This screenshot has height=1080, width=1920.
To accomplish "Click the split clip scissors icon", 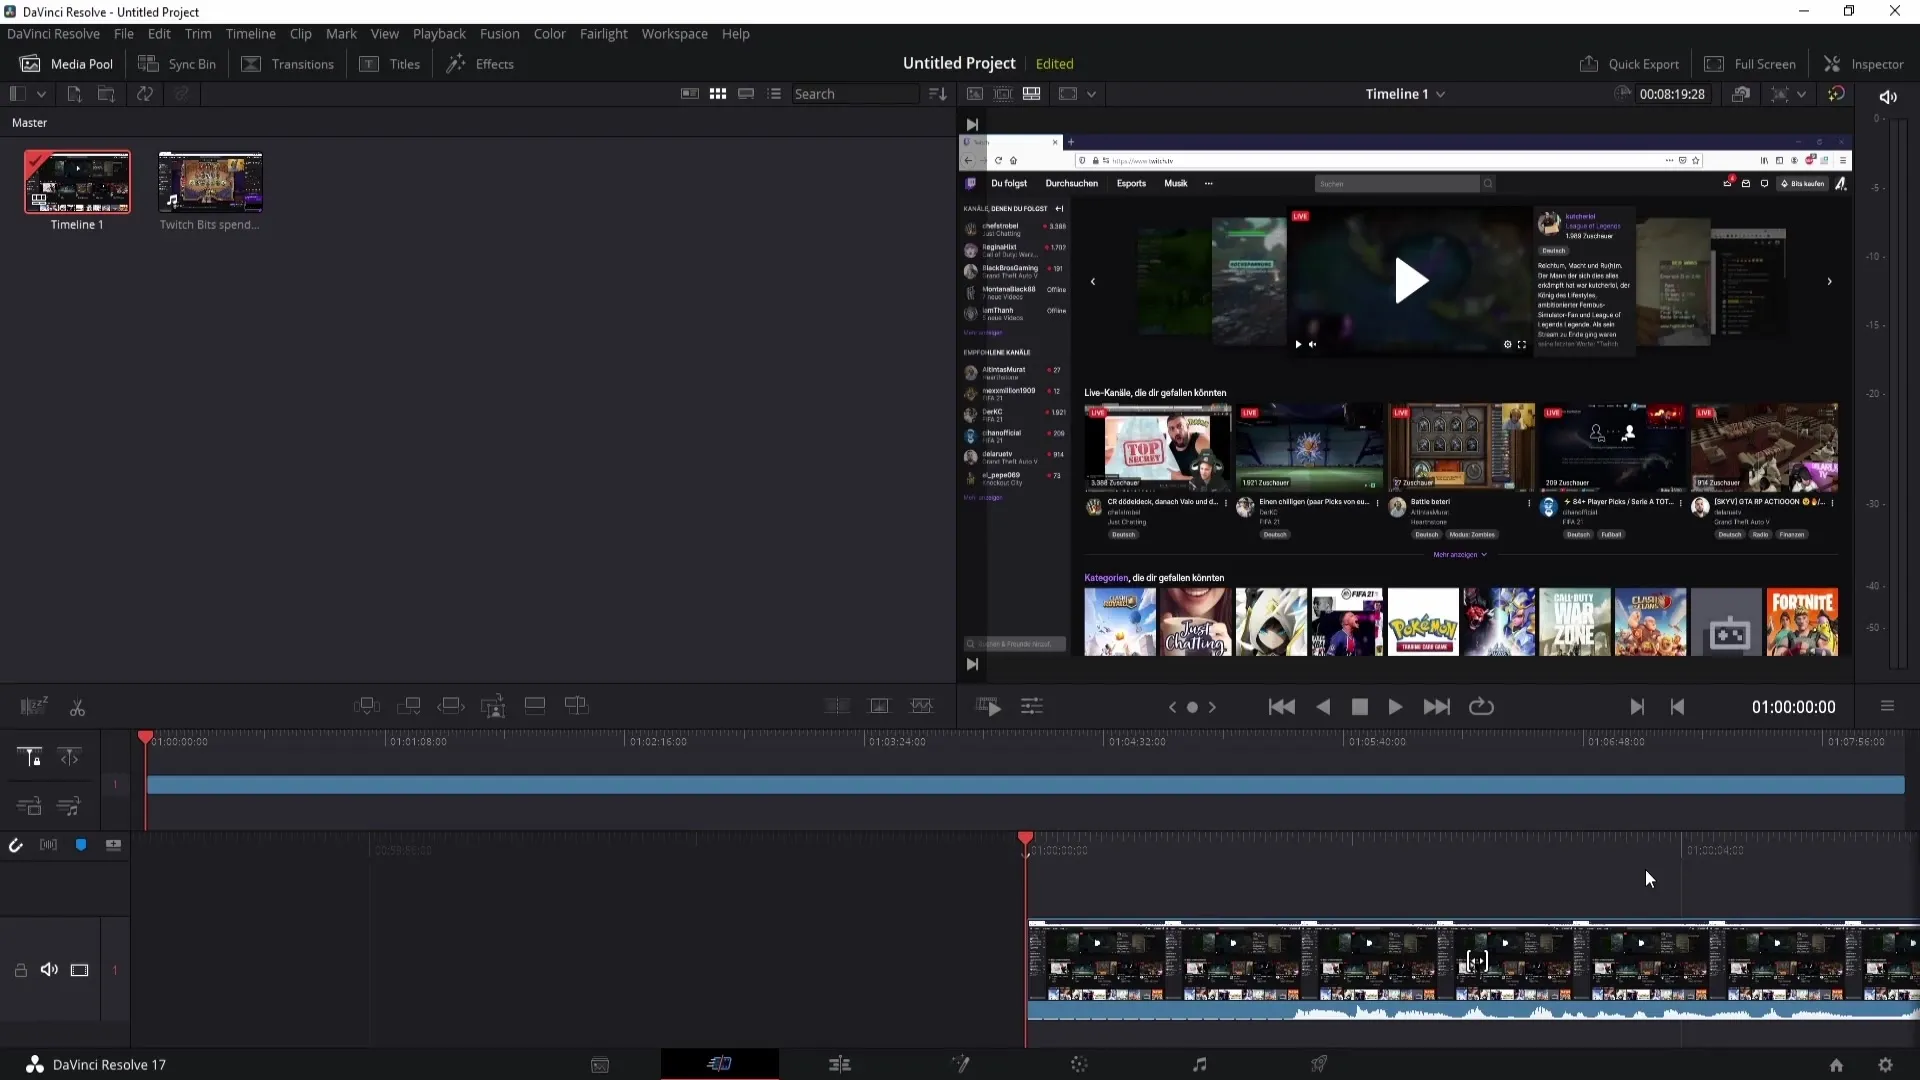I will click(77, 707).
